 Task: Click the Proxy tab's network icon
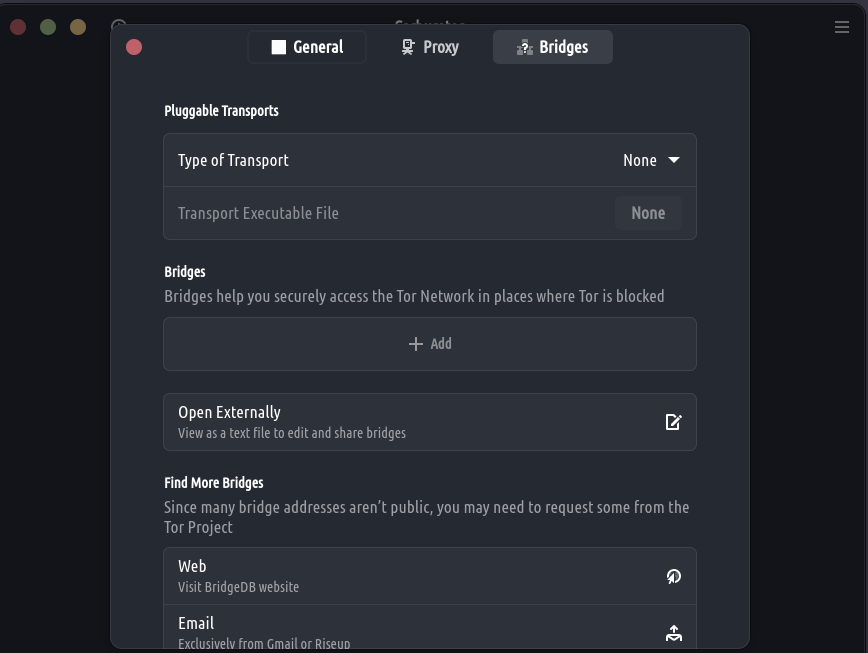point(408,47)
